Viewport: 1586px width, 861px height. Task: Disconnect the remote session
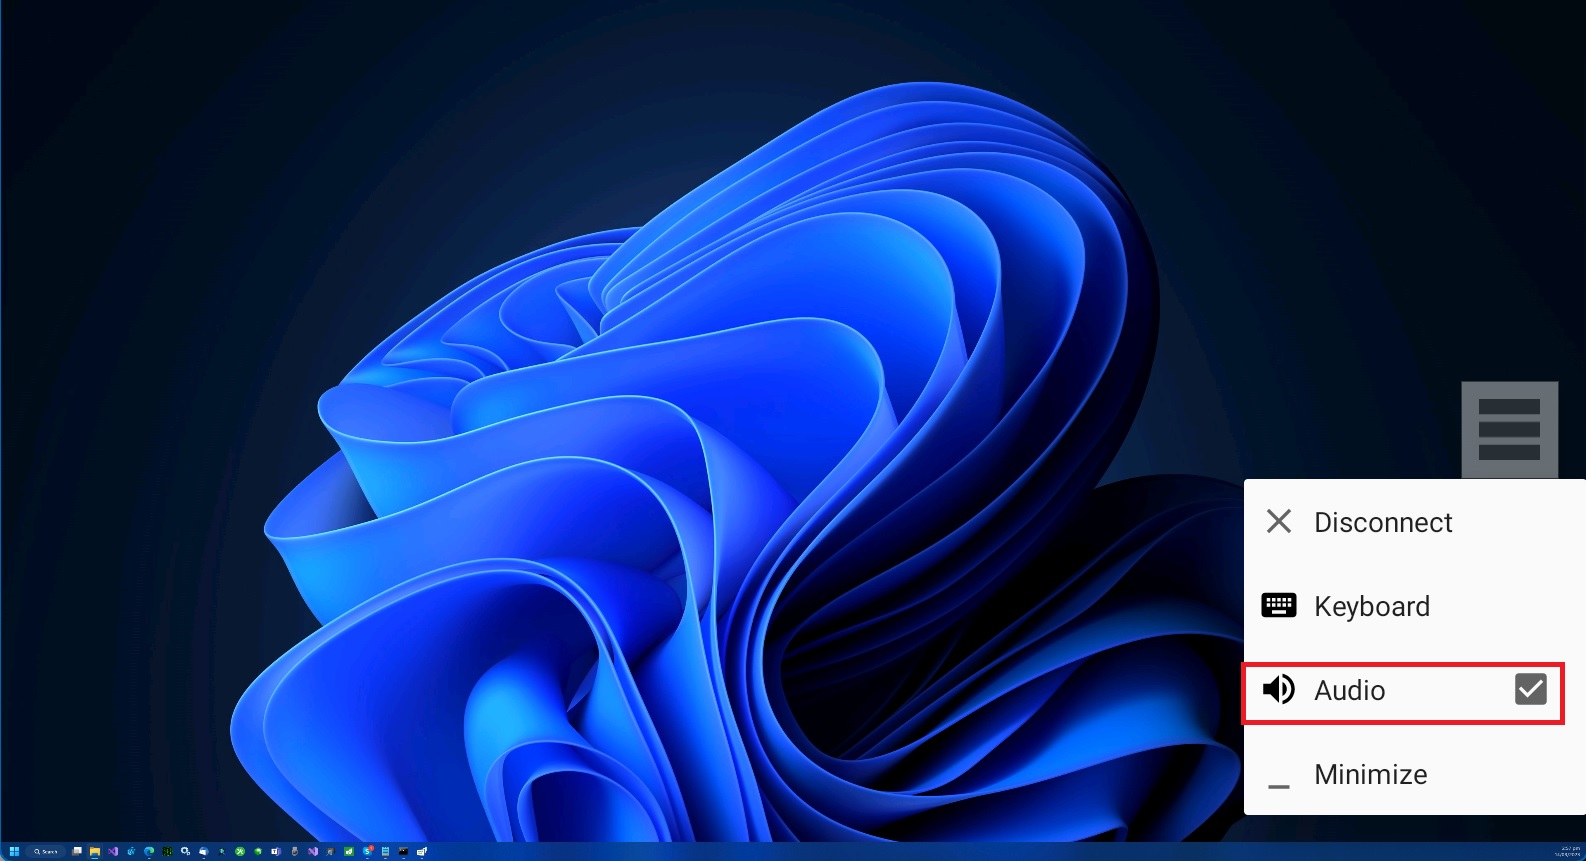[1414, 522]
